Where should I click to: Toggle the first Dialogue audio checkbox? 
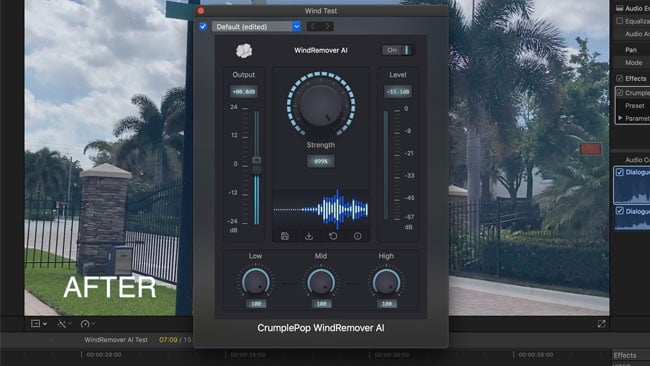(x=620, y=172)
